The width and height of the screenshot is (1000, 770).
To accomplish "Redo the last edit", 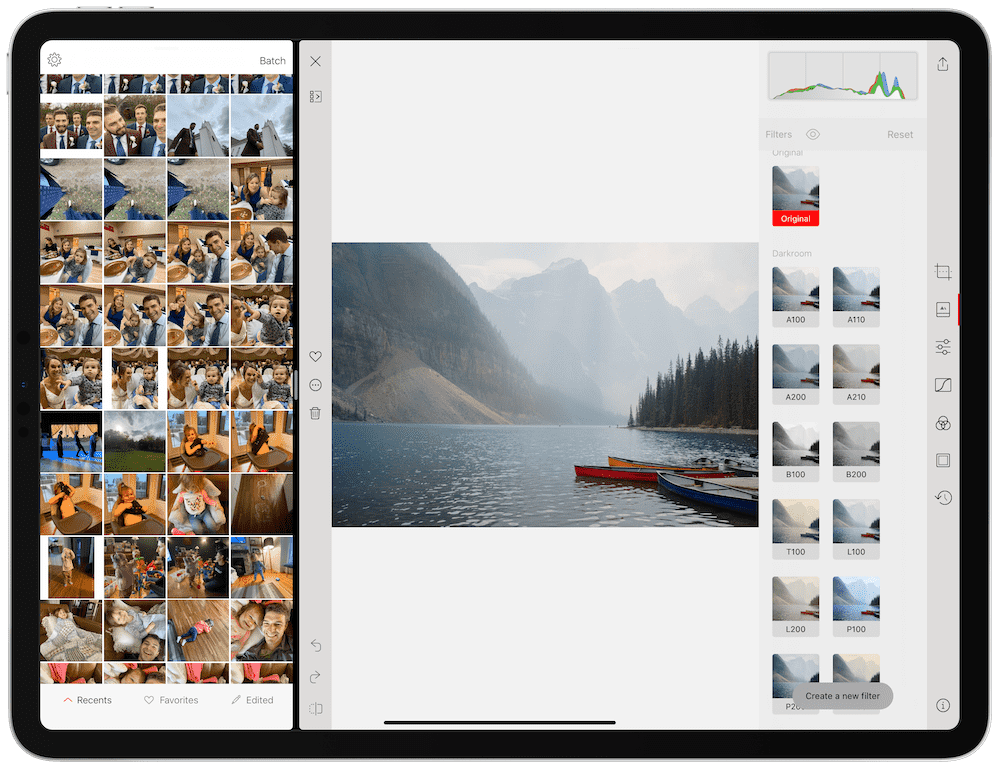I will 315,677.
